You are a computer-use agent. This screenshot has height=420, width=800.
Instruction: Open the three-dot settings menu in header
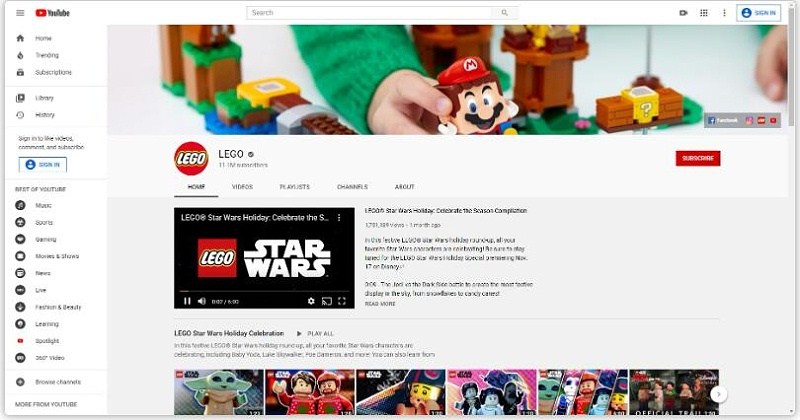[724, 13]
